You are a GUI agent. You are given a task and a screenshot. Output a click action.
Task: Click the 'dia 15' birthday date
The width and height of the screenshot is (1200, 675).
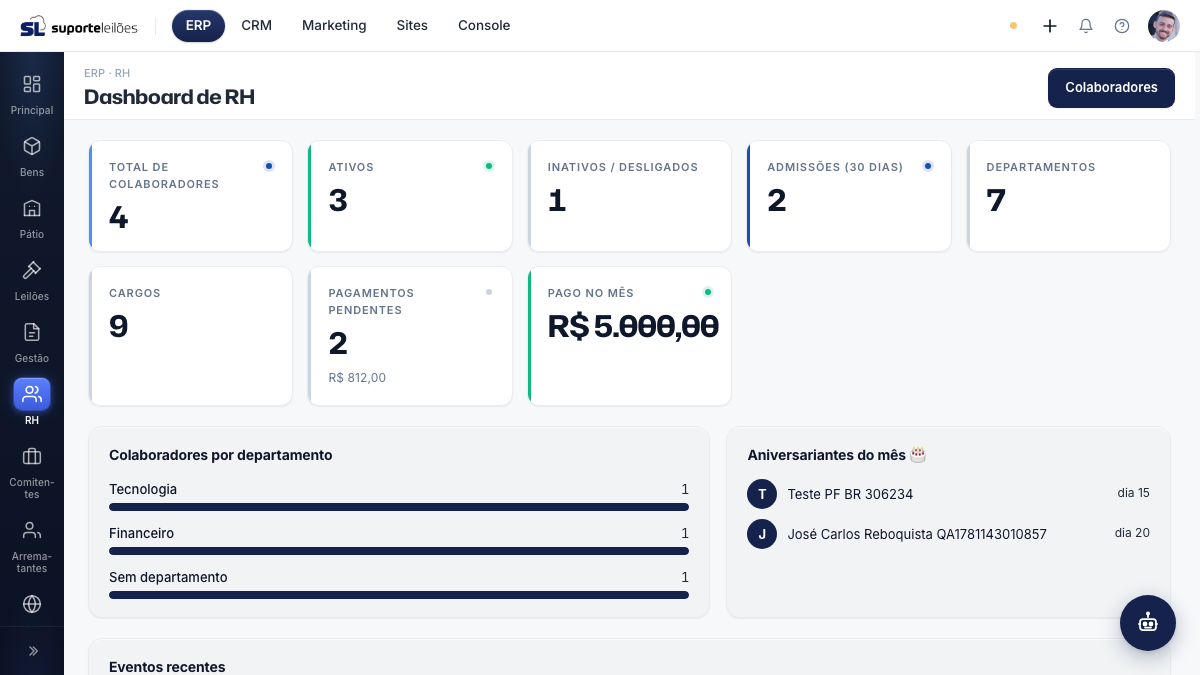[x=1134, y=493]
